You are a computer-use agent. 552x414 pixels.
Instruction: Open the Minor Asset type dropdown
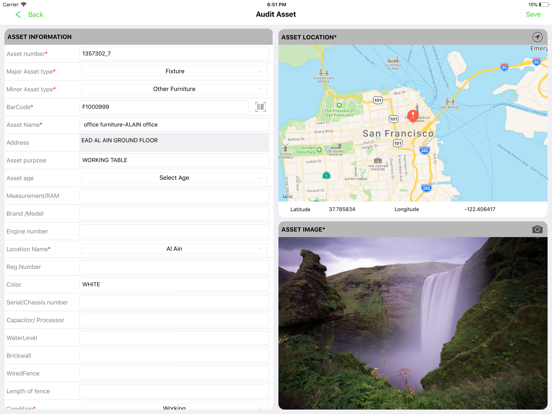(174, 89)
